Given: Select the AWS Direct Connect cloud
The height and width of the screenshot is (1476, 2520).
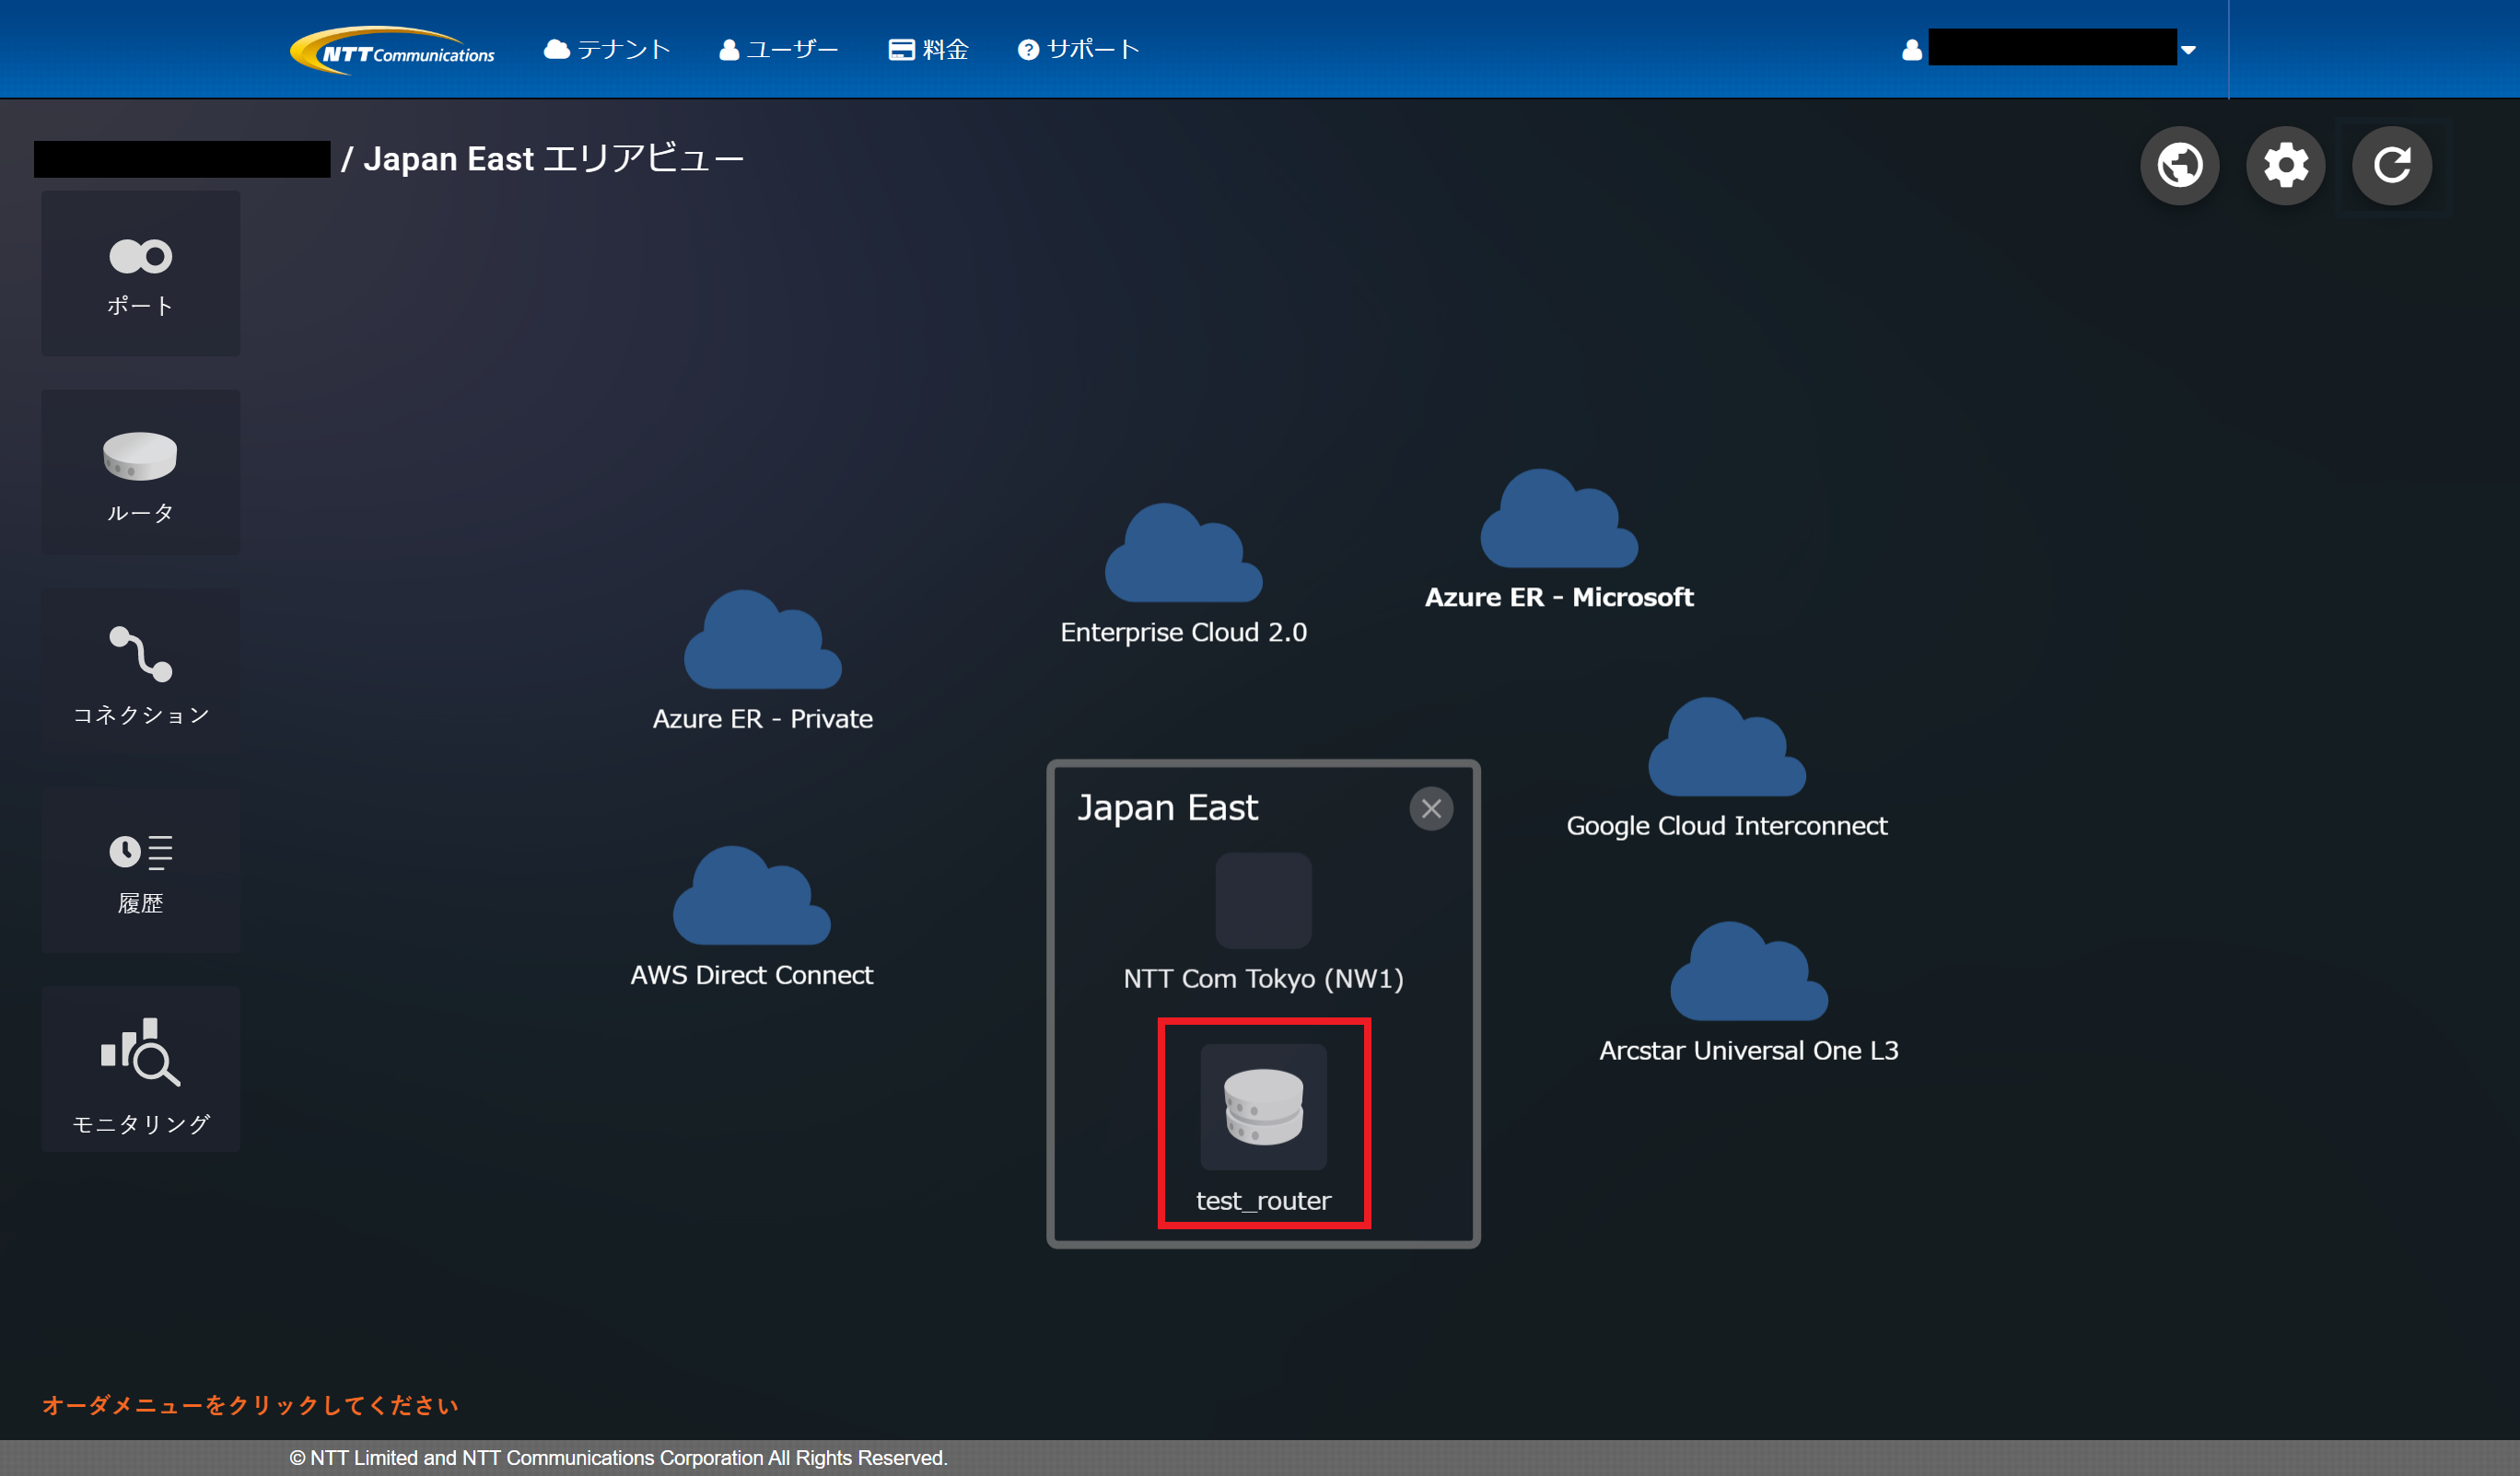Looking at the screenshot, I should 751,898.
